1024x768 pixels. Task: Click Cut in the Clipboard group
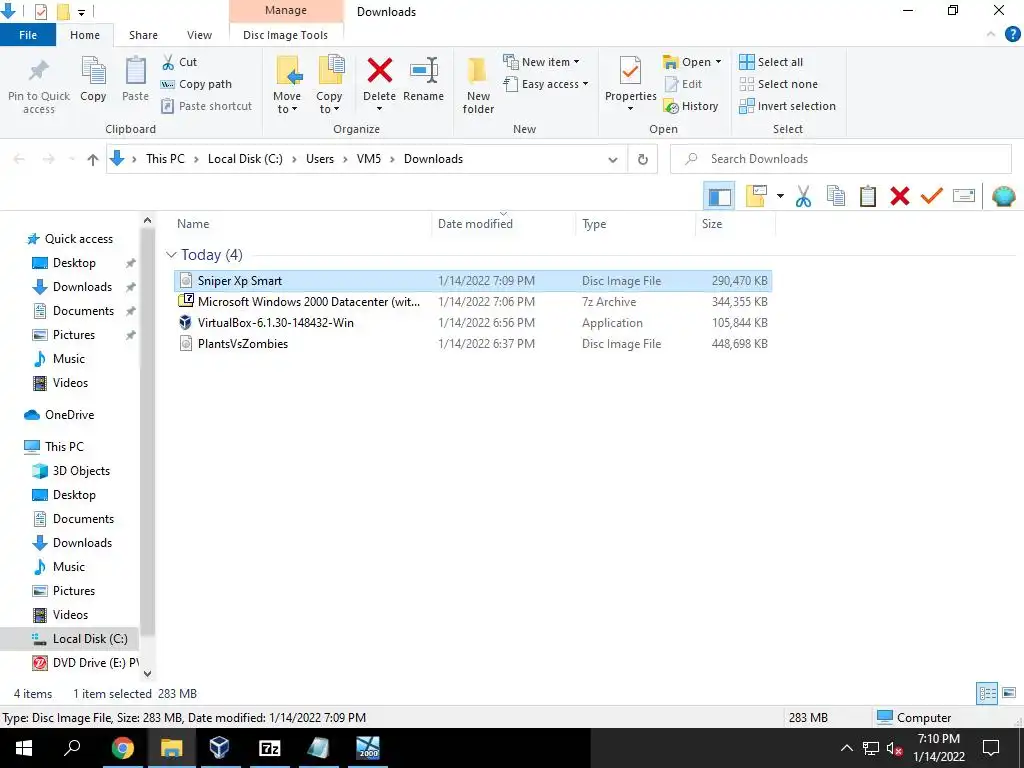[x=179, y=62]
